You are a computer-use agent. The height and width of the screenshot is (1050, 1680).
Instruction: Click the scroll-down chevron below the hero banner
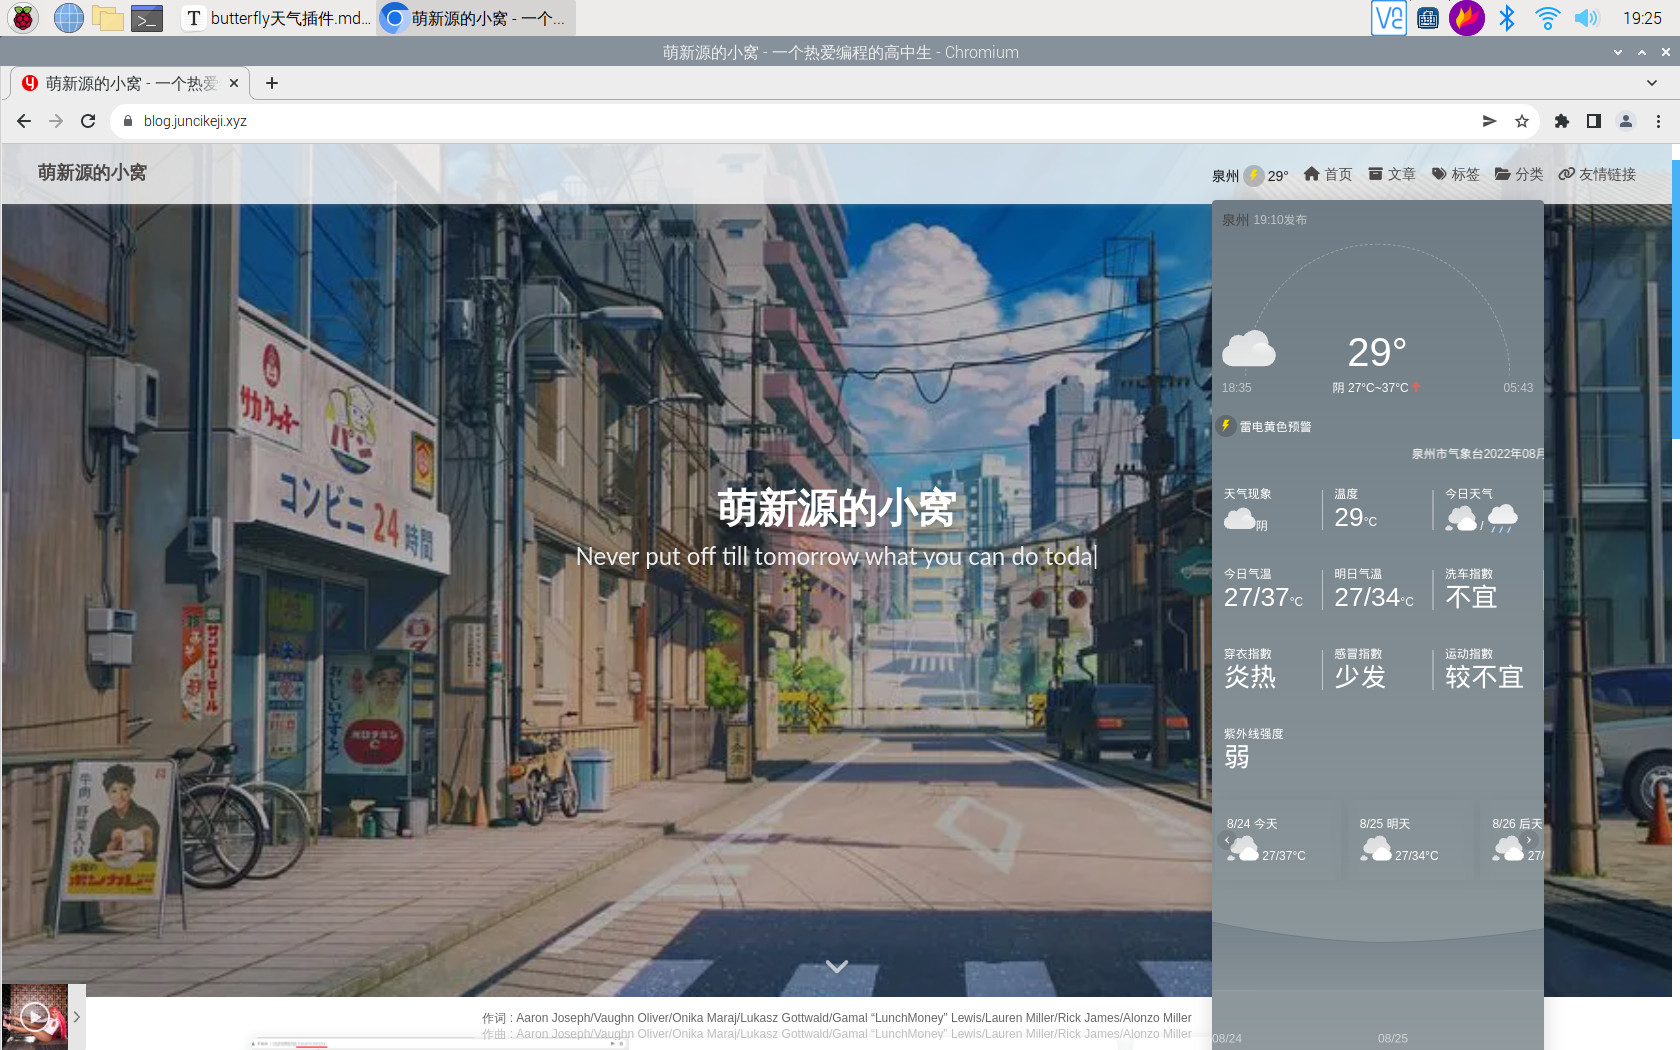837,966
